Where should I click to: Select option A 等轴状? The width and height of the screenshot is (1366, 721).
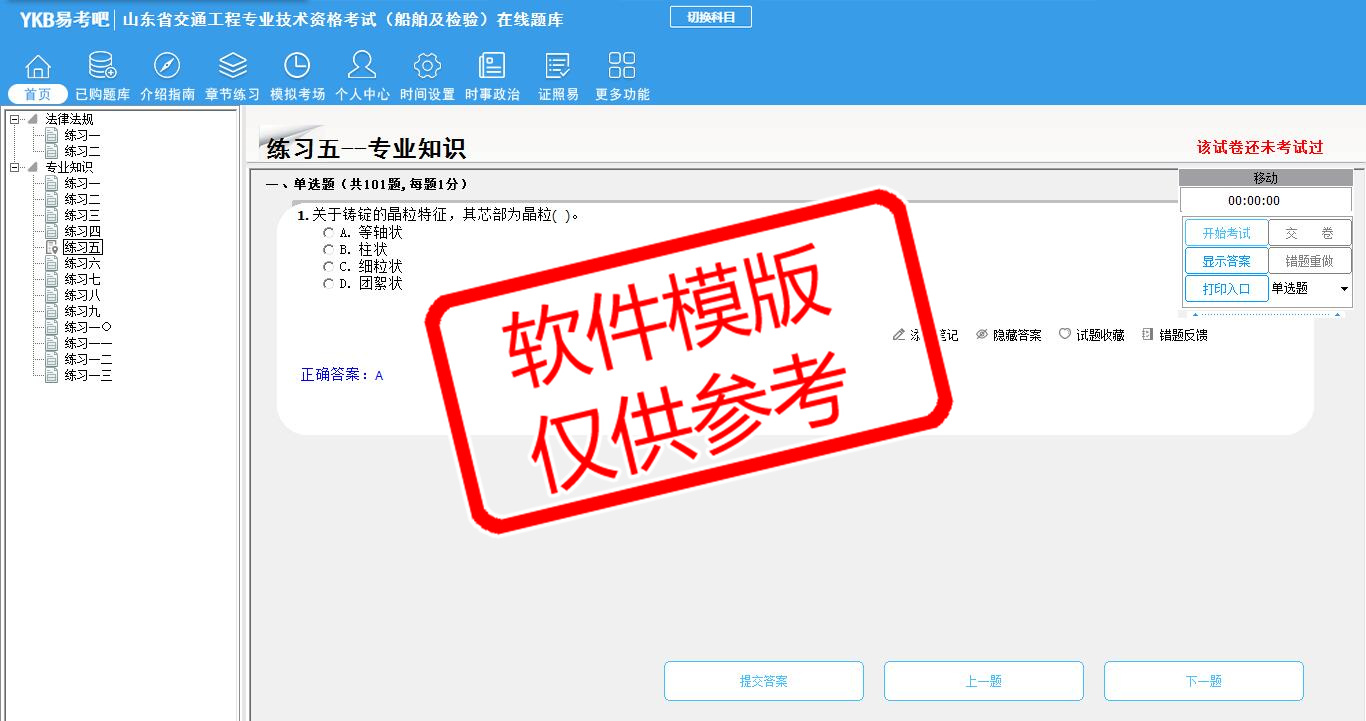(328, 233)
